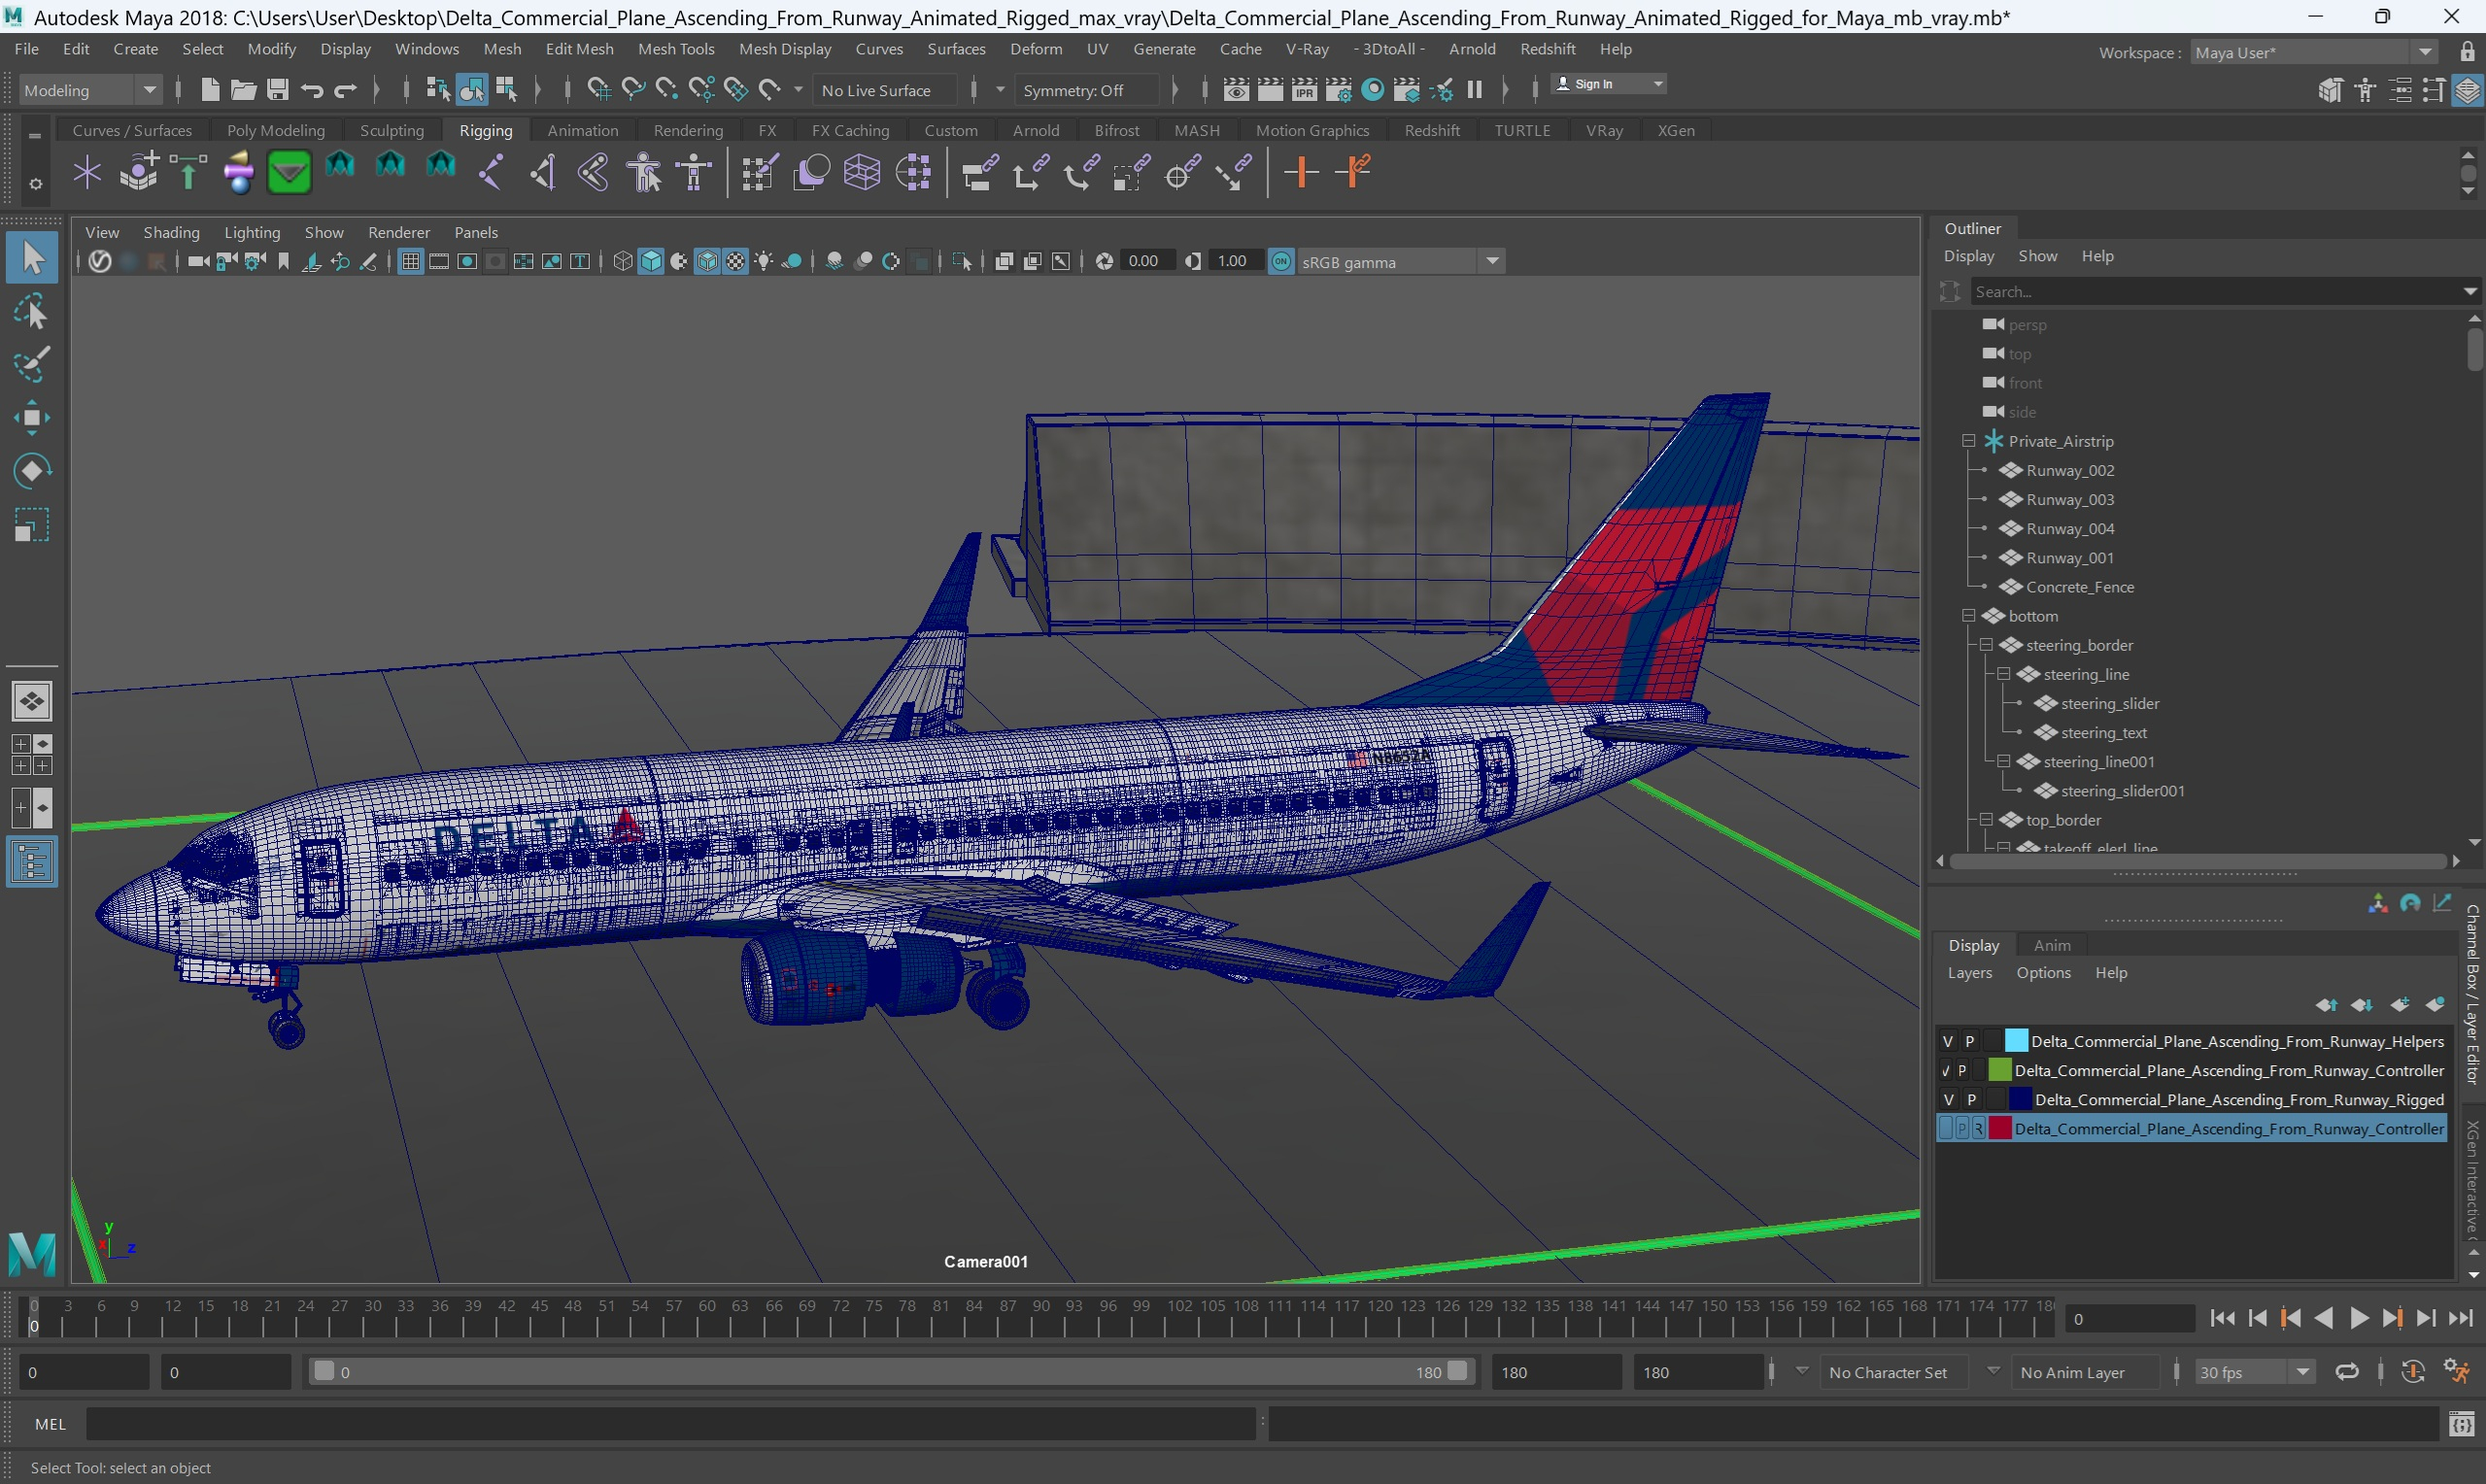Toggle the Outliner sidebar icon
This screenshot has width=2486, height=1484.
pos(31,862)
